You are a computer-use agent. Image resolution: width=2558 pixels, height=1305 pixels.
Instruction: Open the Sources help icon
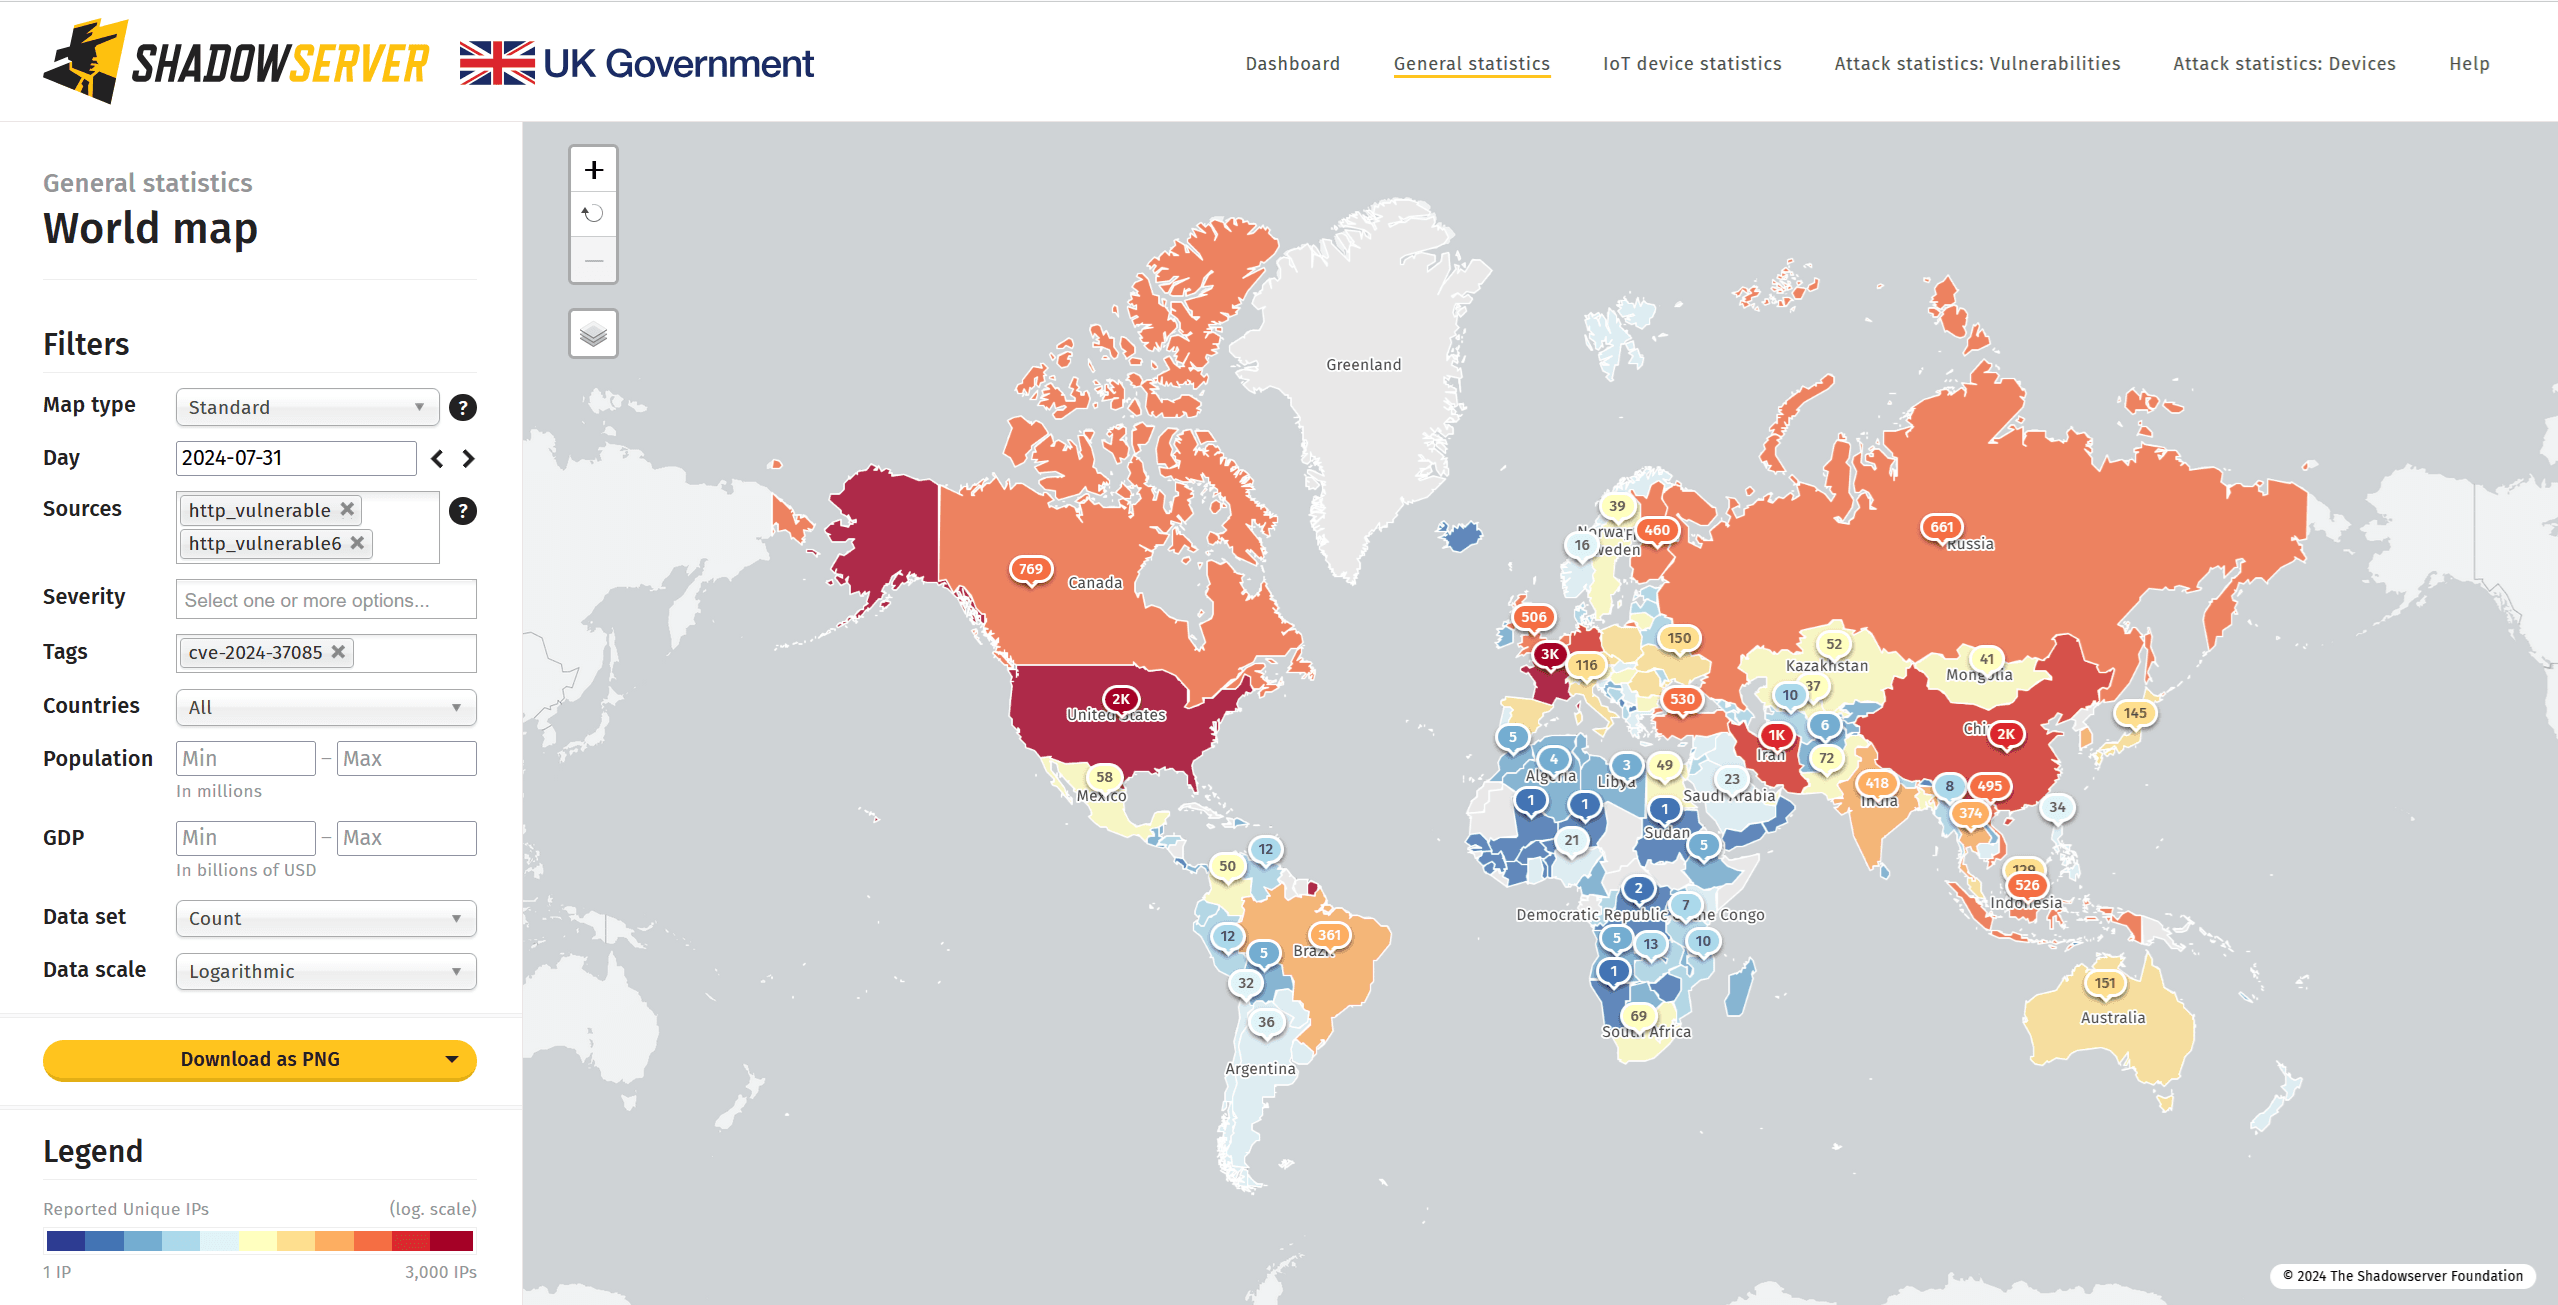tap(462, 511)
